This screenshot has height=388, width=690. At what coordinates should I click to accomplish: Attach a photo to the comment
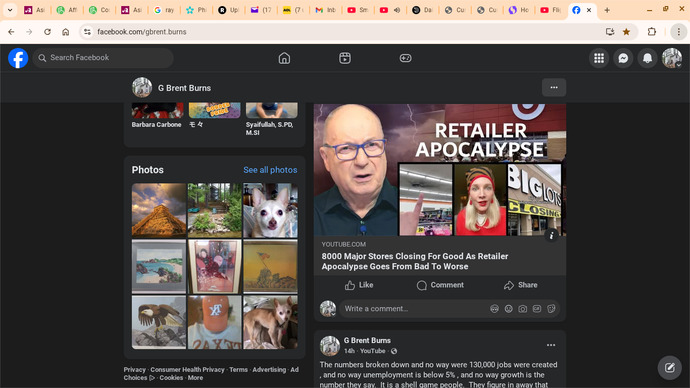(x=523, y=309)
